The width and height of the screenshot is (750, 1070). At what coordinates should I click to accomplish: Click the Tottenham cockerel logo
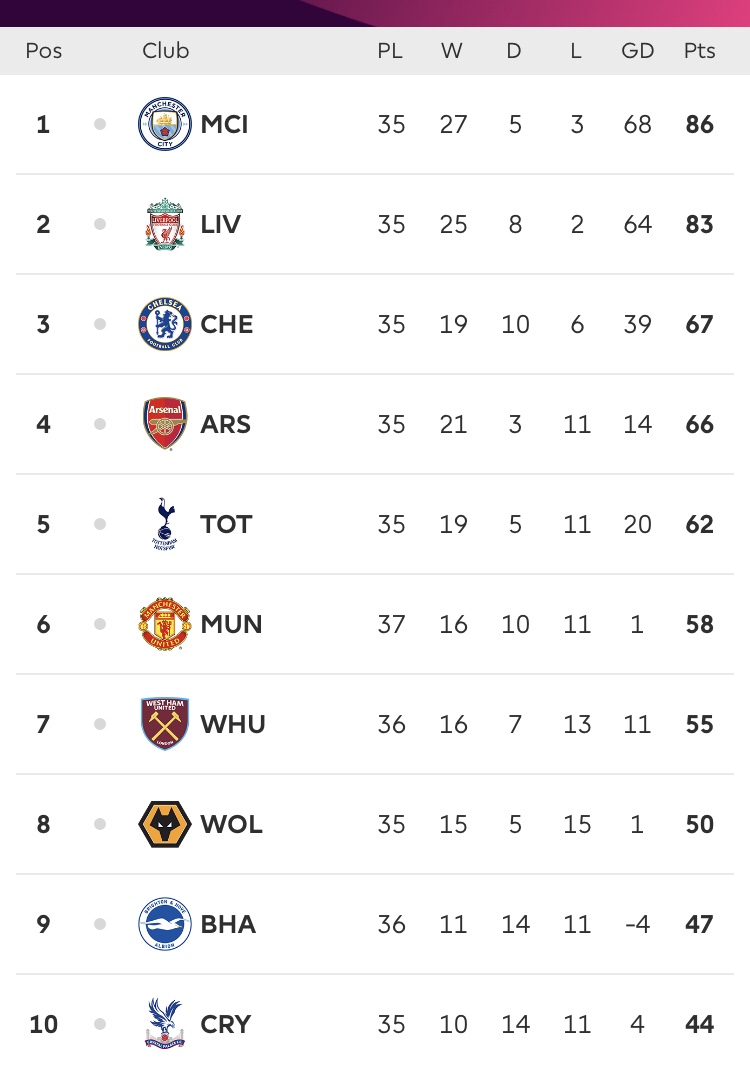point(164,524)
